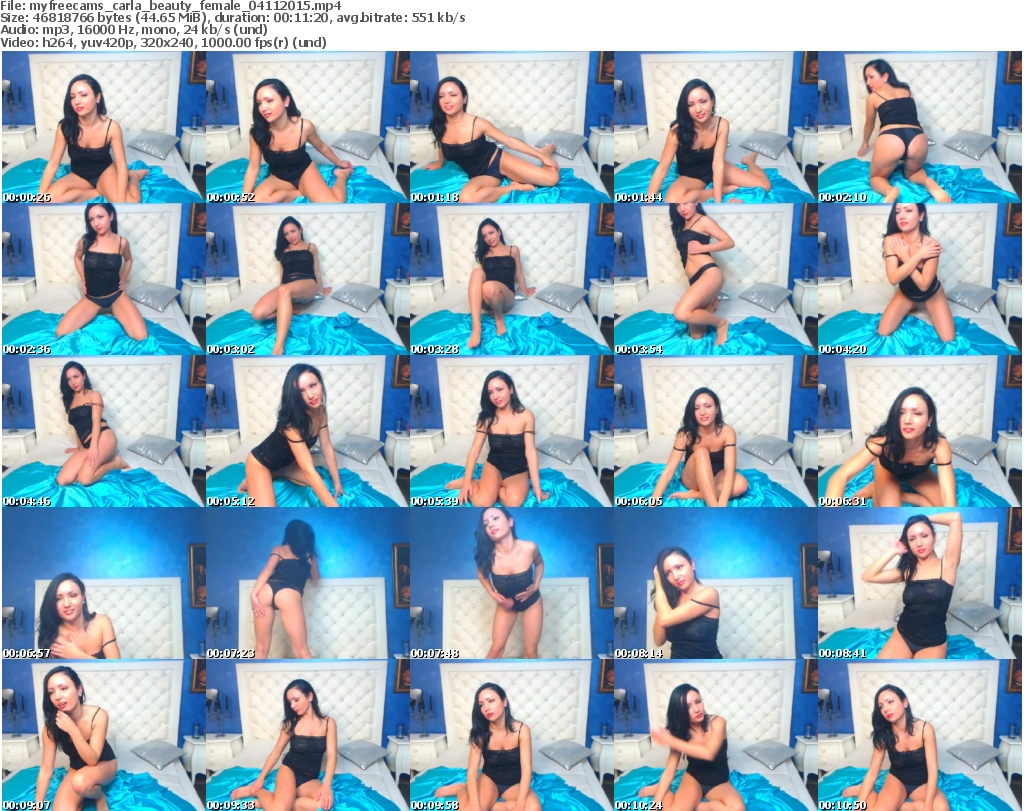Open the thumbnail stamped 00:00:26
Image resolution: width=1024 pixels, height=811 pixels.
104,127
